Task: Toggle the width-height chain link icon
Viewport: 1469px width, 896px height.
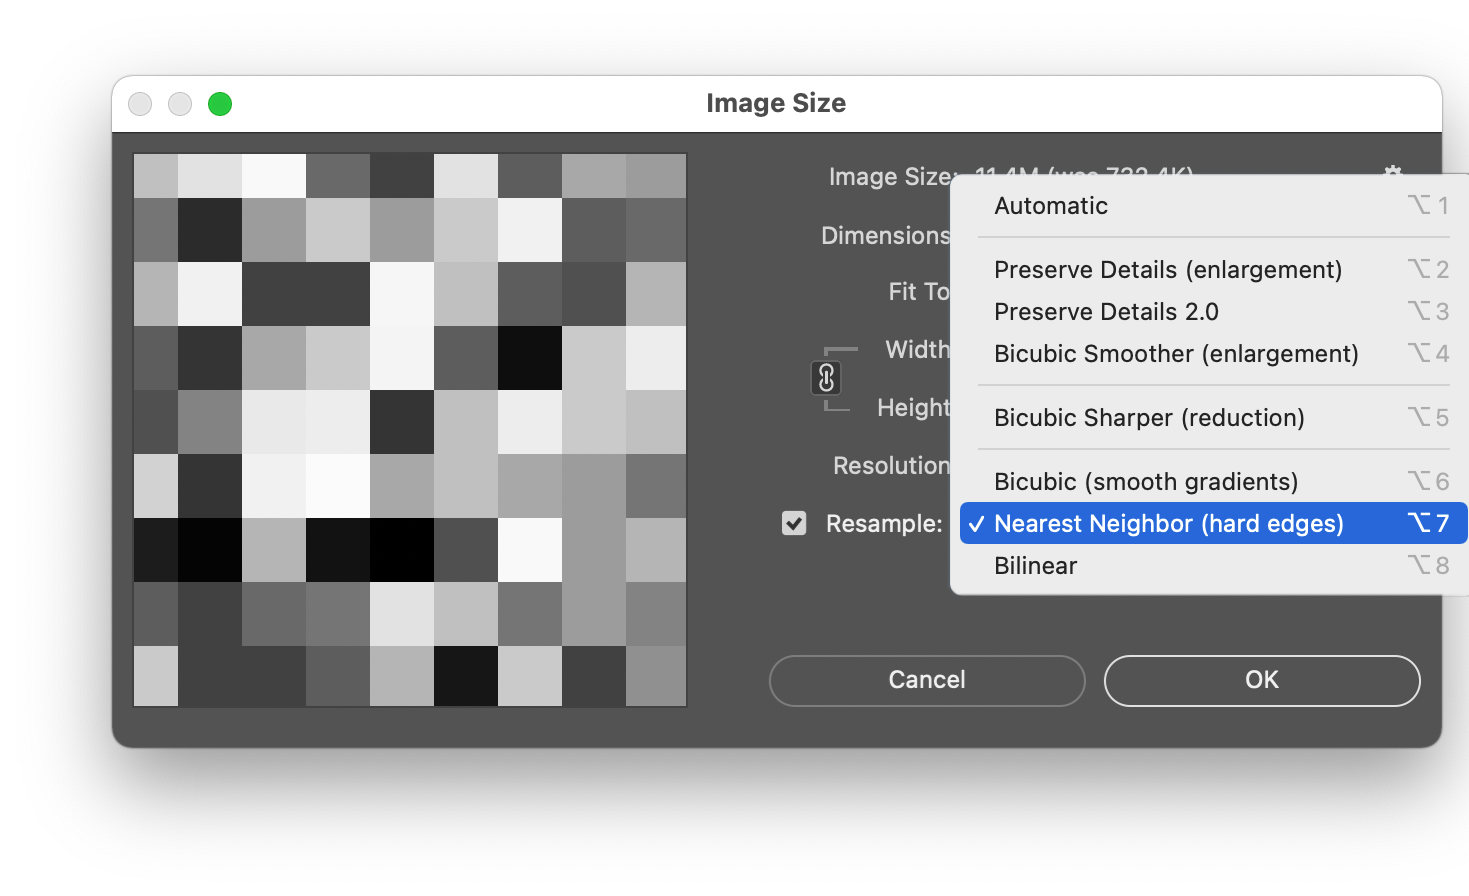Action: point(828,379)
